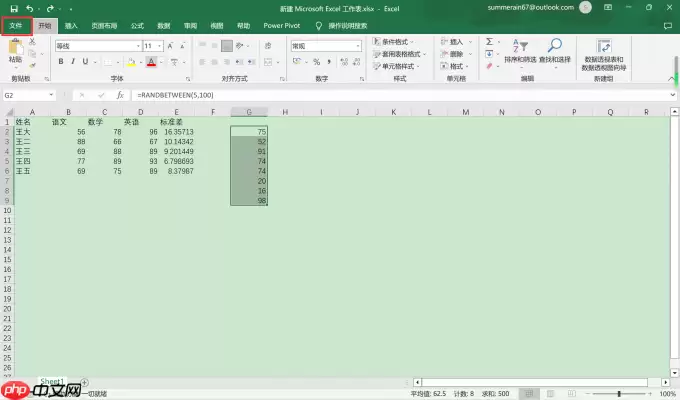Open Find and Select (查找和选择)

pyautogui.click(x=555, y=53)
